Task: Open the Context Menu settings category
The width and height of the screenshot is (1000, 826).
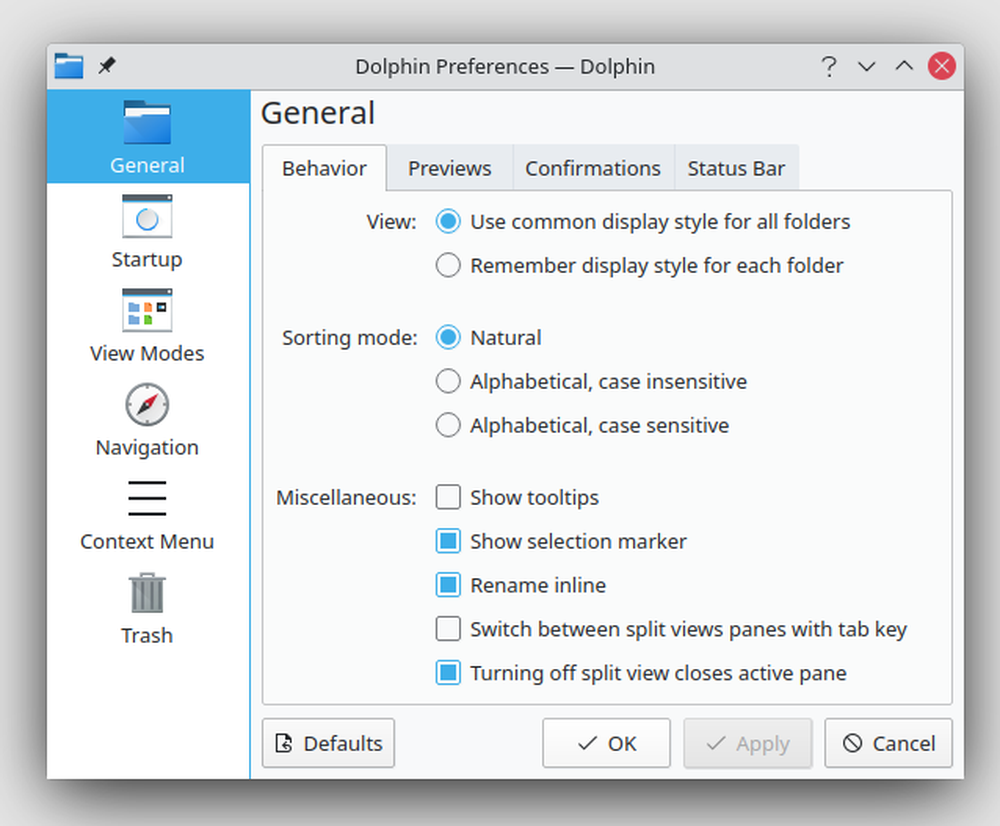Action: pos(147,513)
